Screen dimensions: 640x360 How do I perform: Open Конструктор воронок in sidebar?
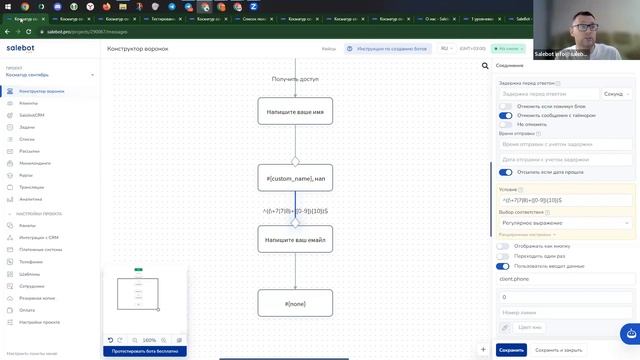tap(41, 91)
